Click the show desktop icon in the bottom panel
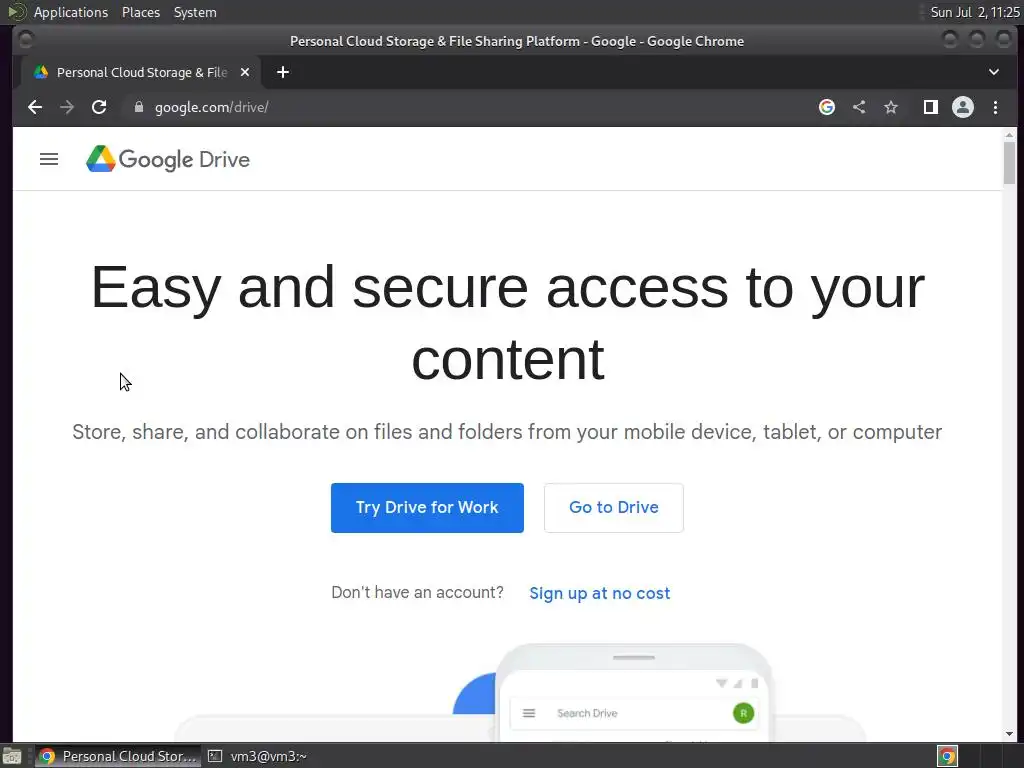The width and height of the screenshot is (1024, 768). click(12, 756)
